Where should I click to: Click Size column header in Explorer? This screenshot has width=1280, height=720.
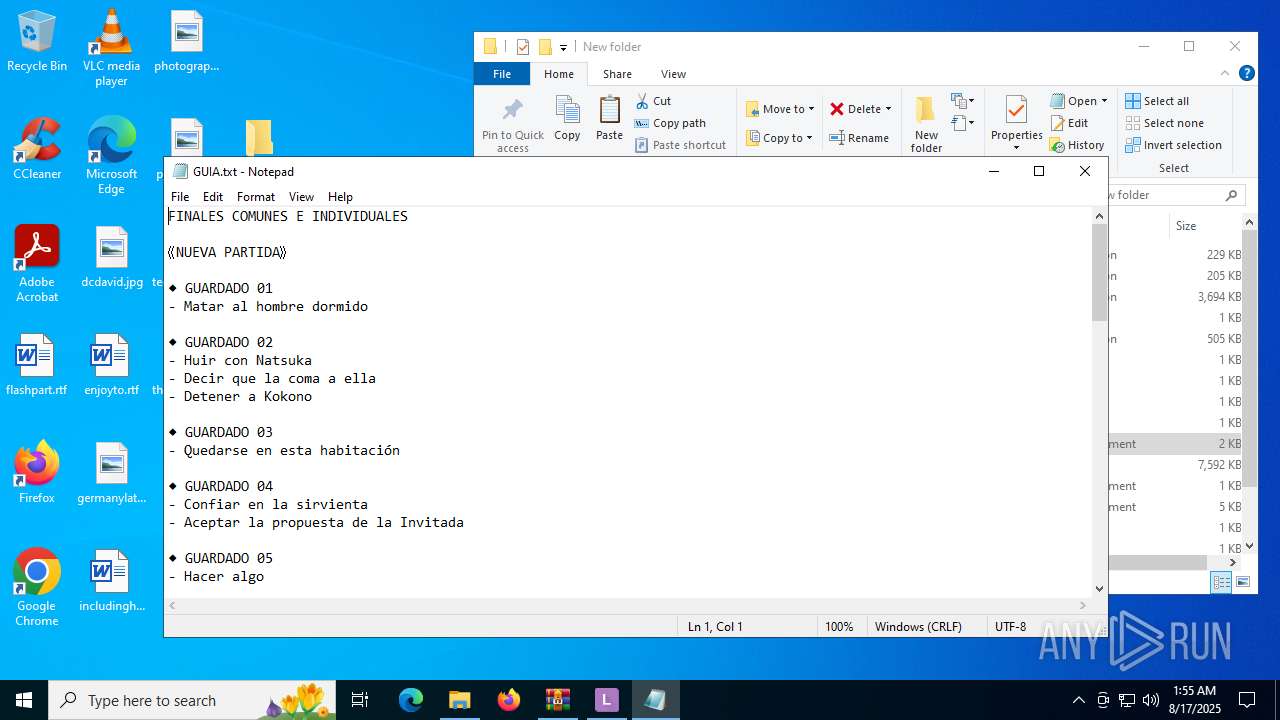click(1203, 226)
